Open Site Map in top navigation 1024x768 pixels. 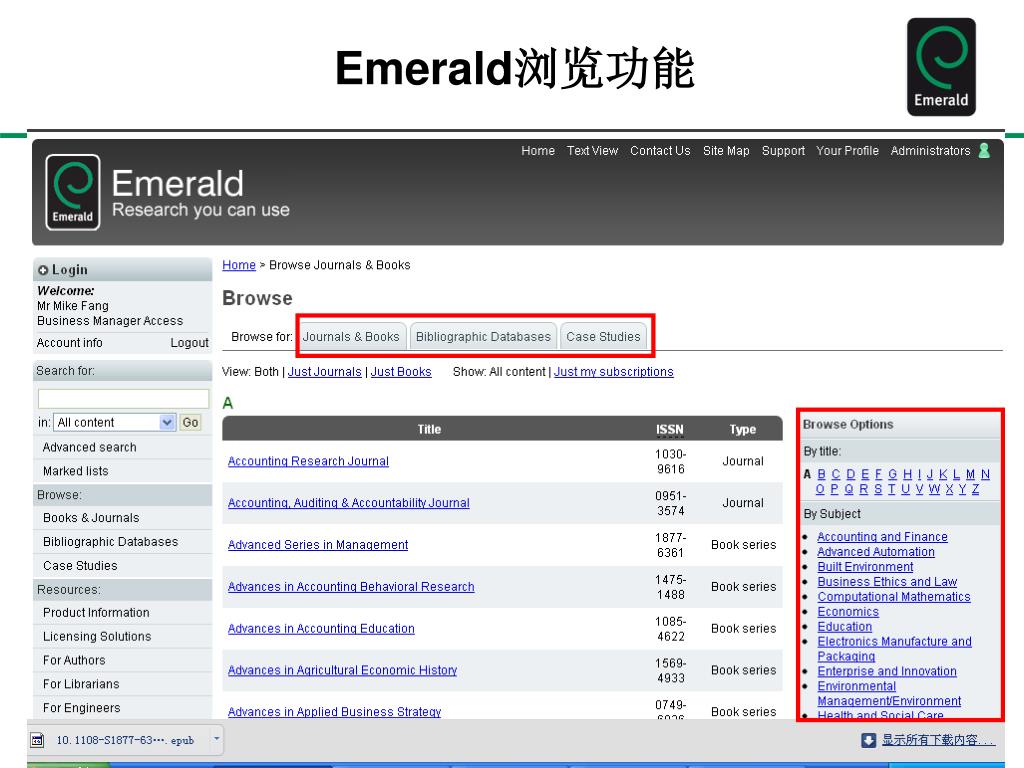(x=726, y=151)
